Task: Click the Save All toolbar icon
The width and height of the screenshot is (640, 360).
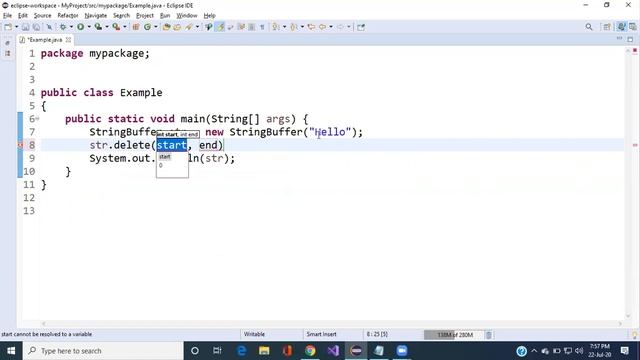Action: tap(36, 27)
